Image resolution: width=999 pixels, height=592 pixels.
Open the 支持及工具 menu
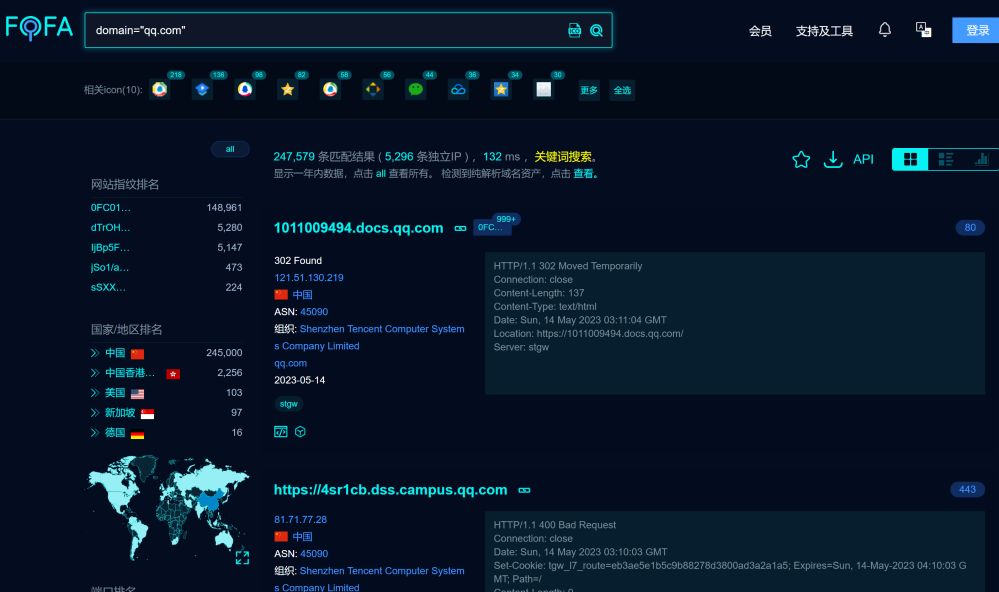(824, 31)
